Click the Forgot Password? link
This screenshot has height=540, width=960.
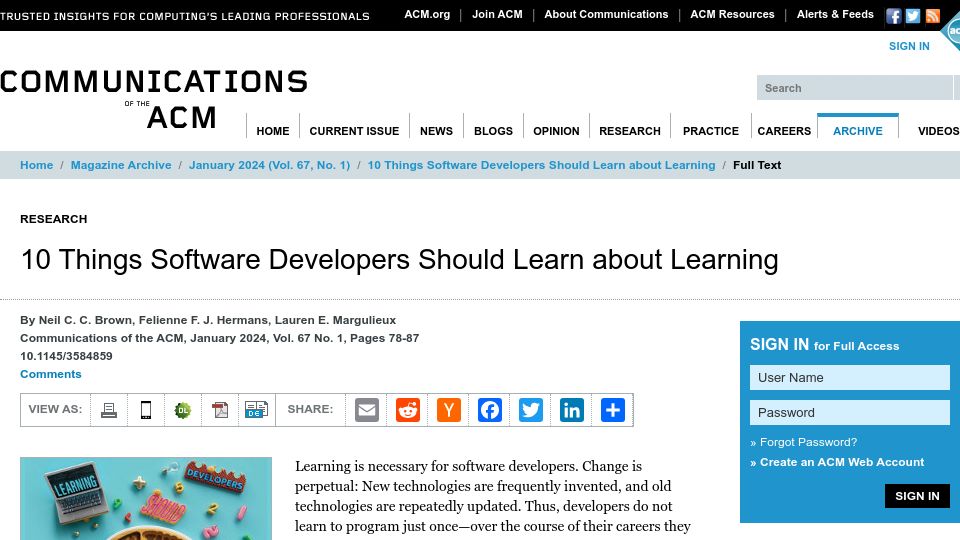808,442
